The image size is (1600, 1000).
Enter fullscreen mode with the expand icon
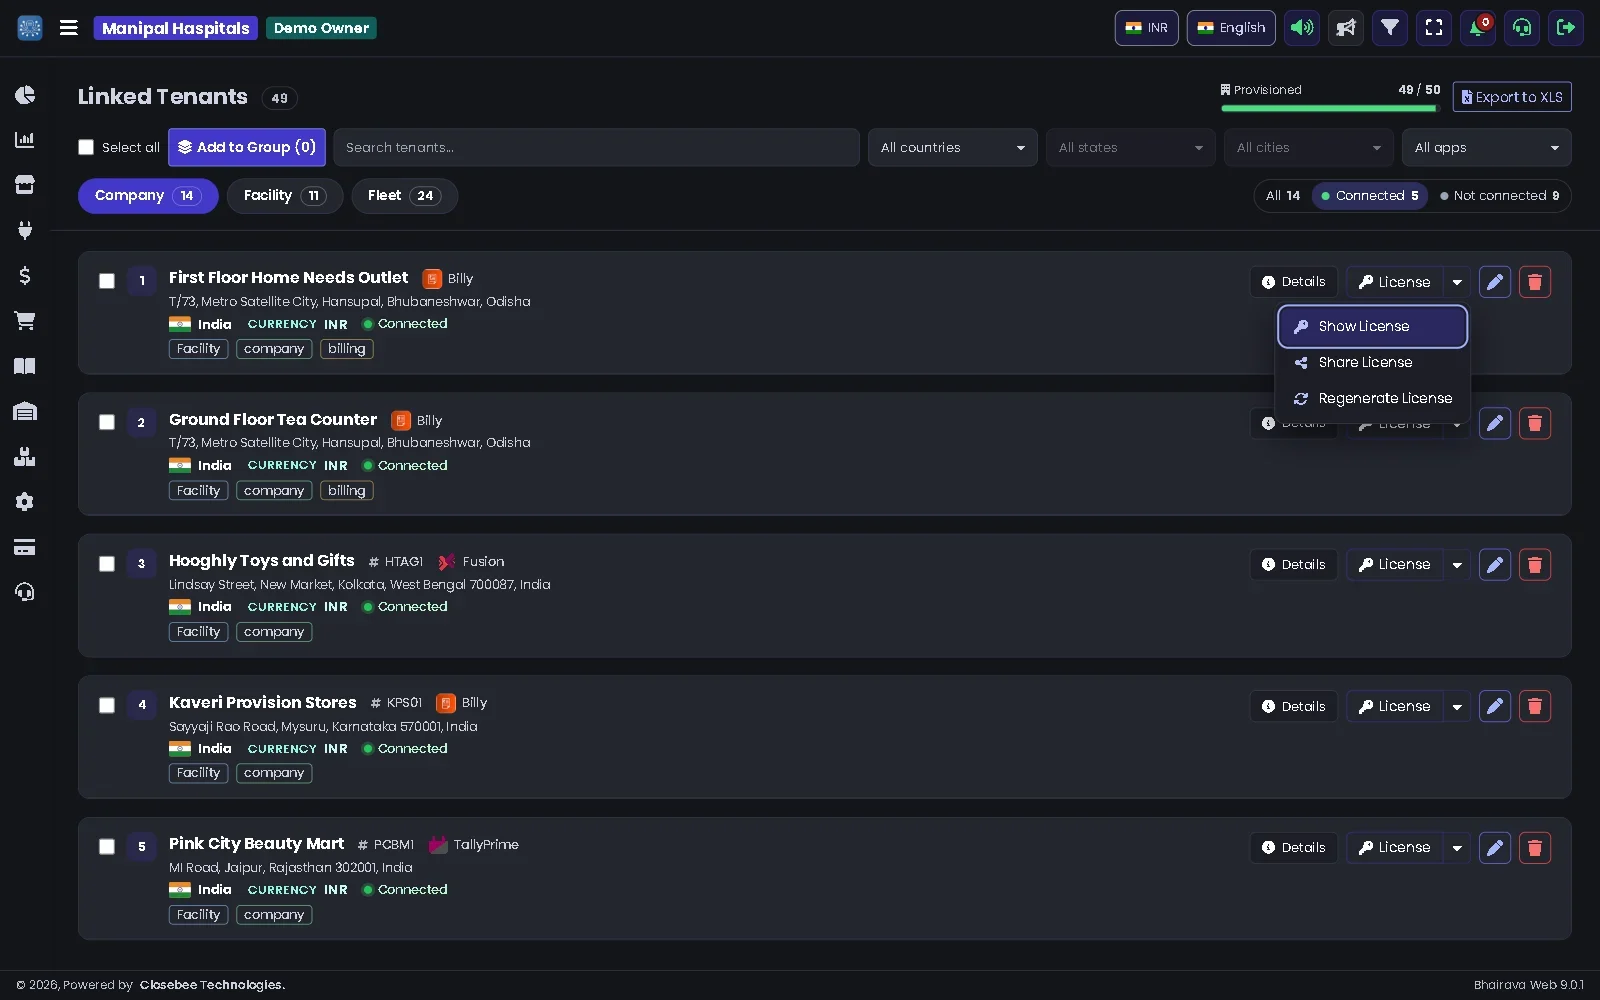(x=1434, y=28)
